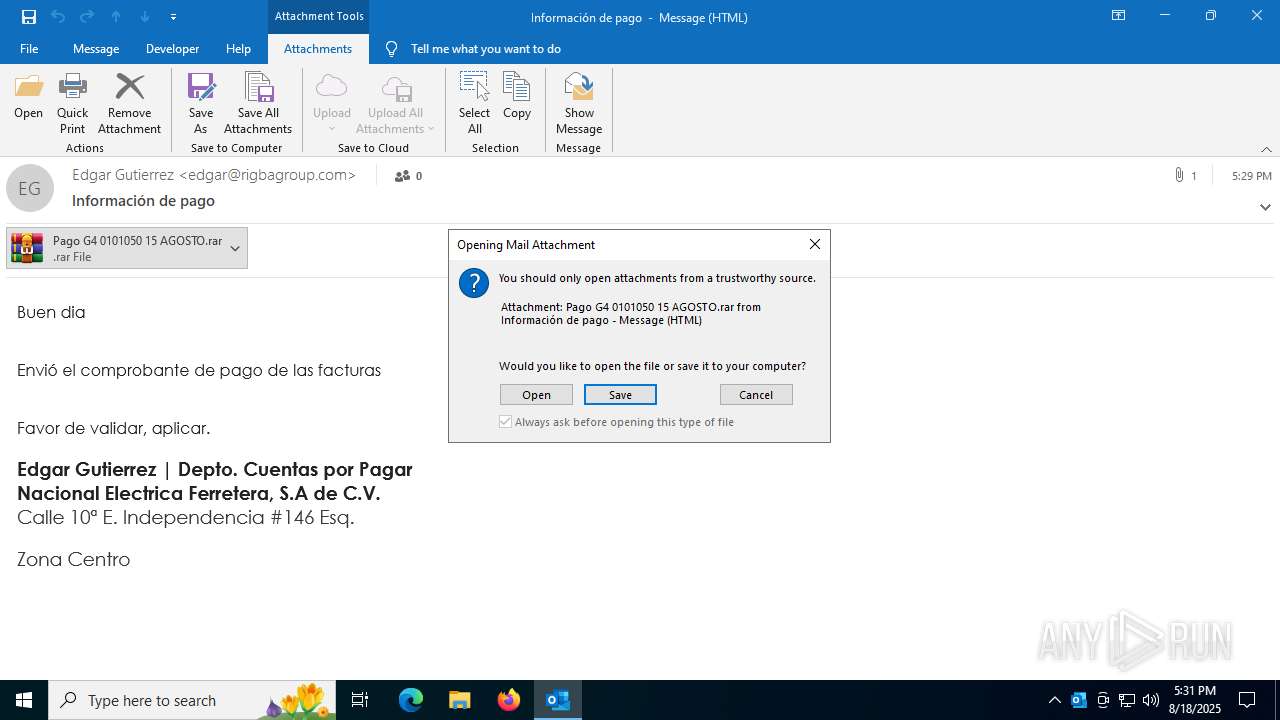
Task: Open the Windows Start menu
Action: [x=24, y=700]
